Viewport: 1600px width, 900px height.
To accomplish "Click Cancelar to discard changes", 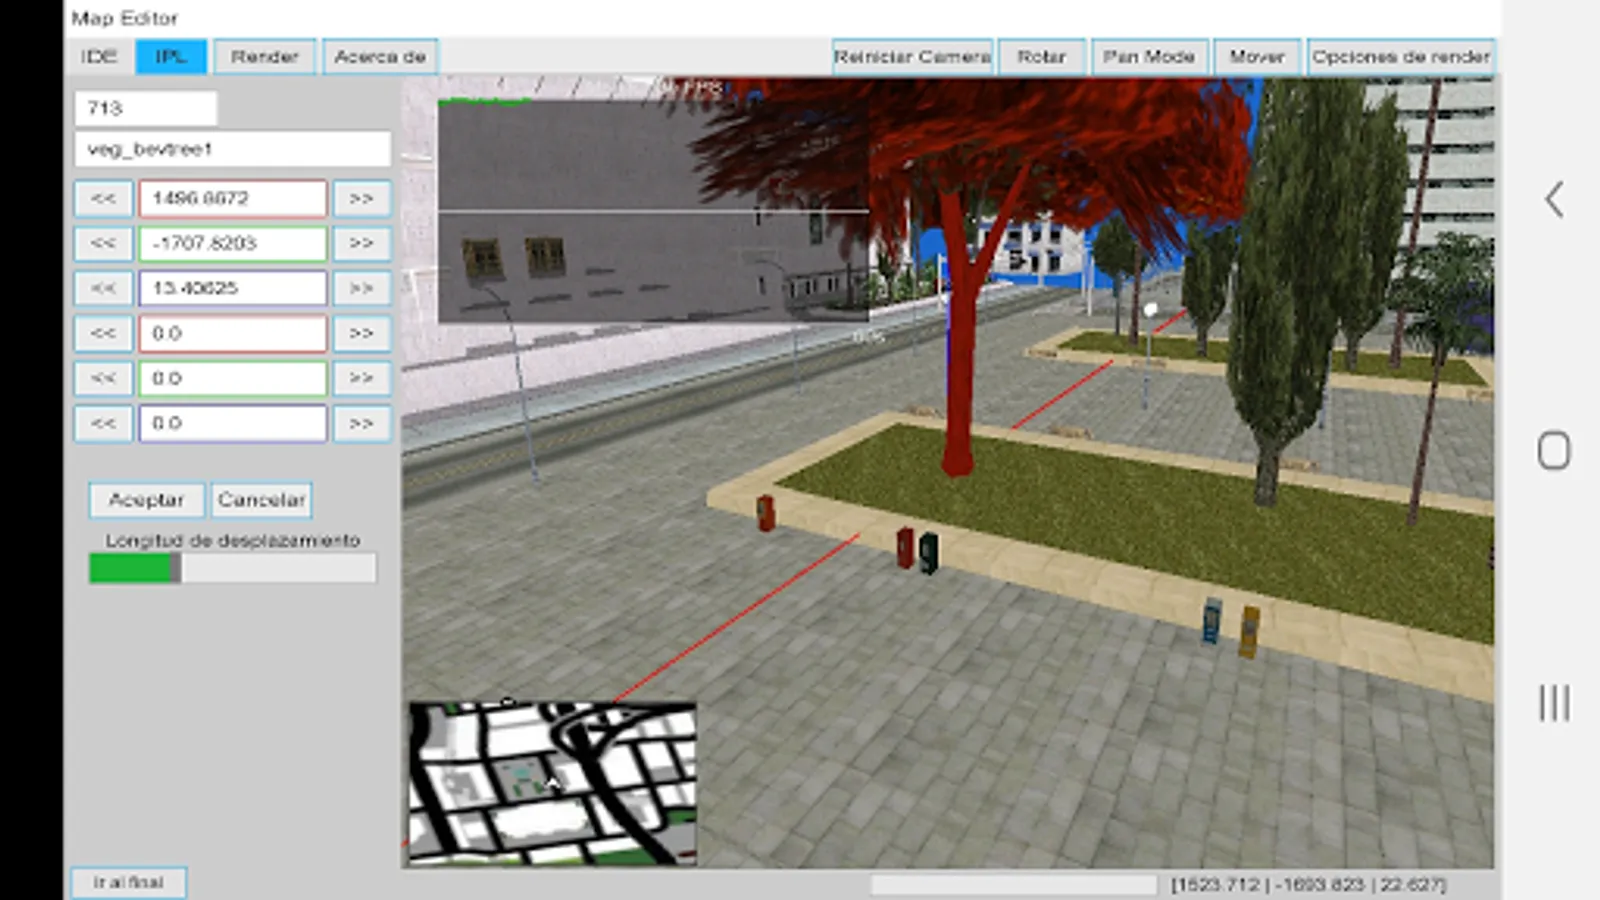I will tap(261, 500).
